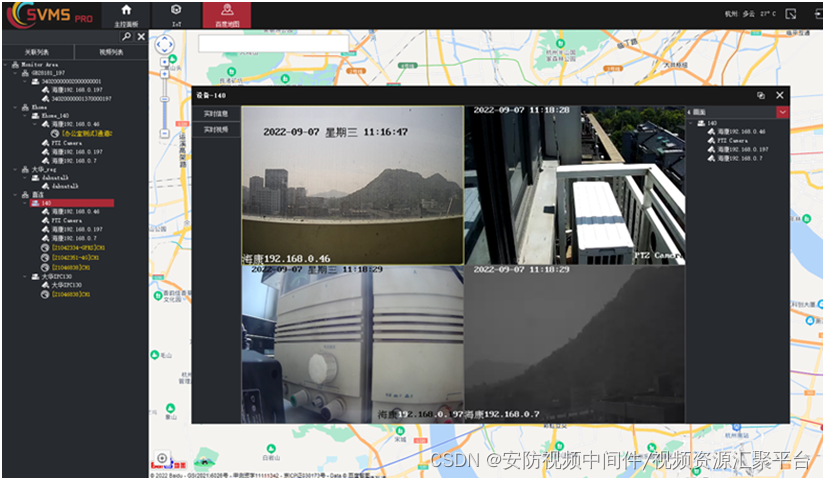Click the 直连 hierarchy icon

pyautogui.click(x=25, y=195)
